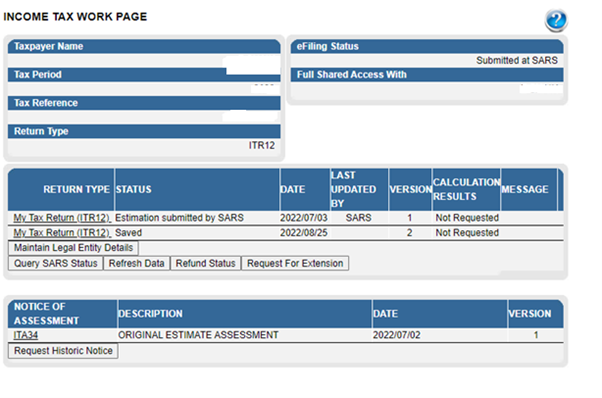Open the My Tax Return (ITR12) estimation row link

point(62,218)
